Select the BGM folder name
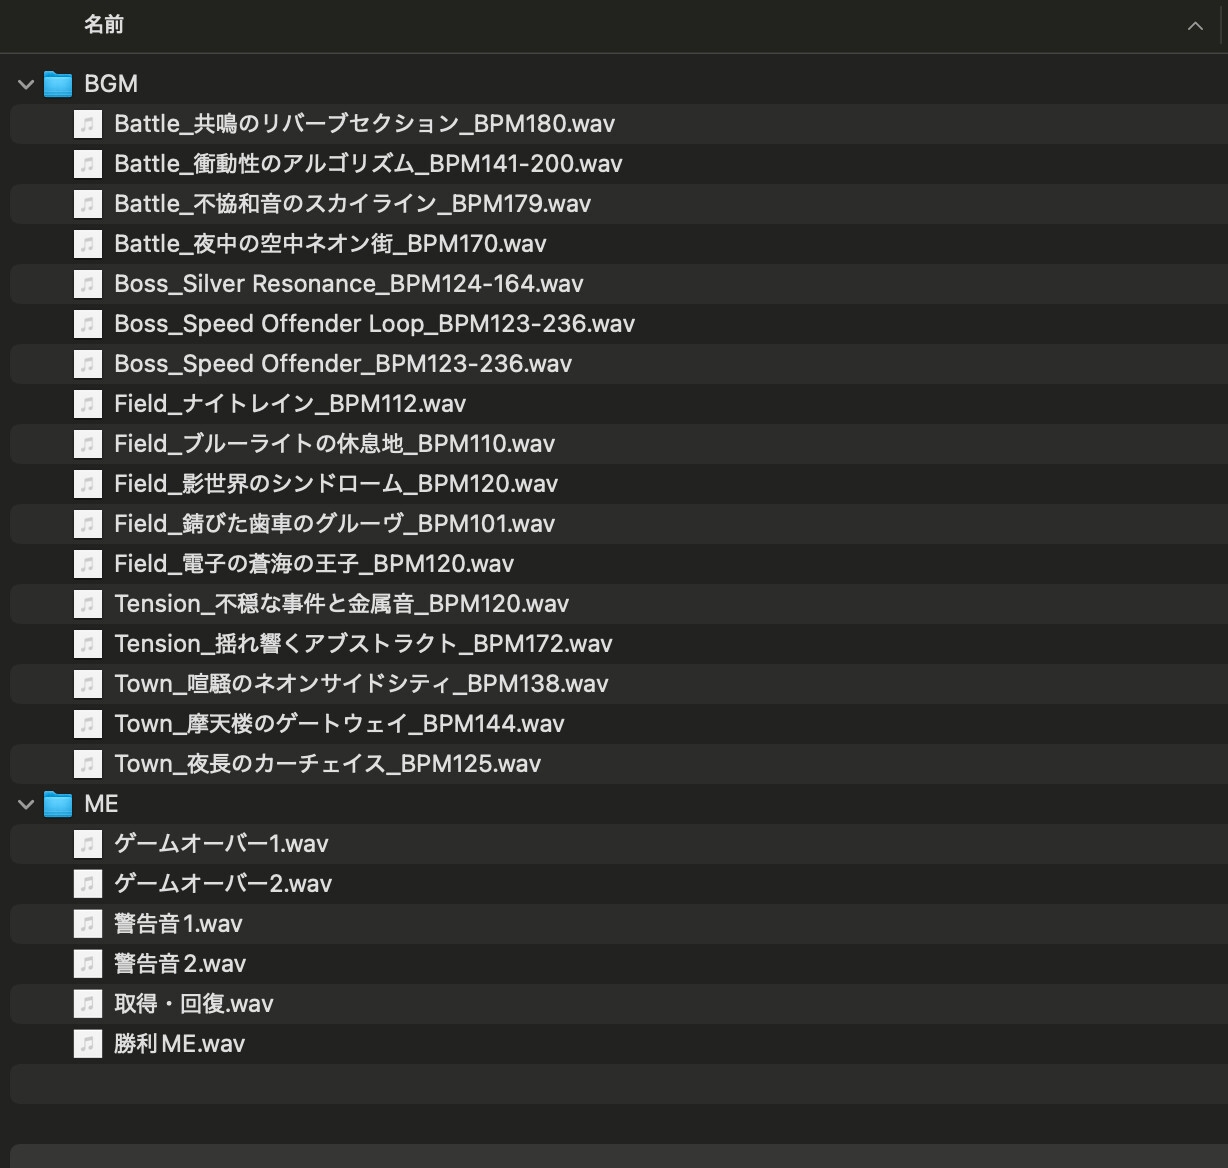 (111, 84)
